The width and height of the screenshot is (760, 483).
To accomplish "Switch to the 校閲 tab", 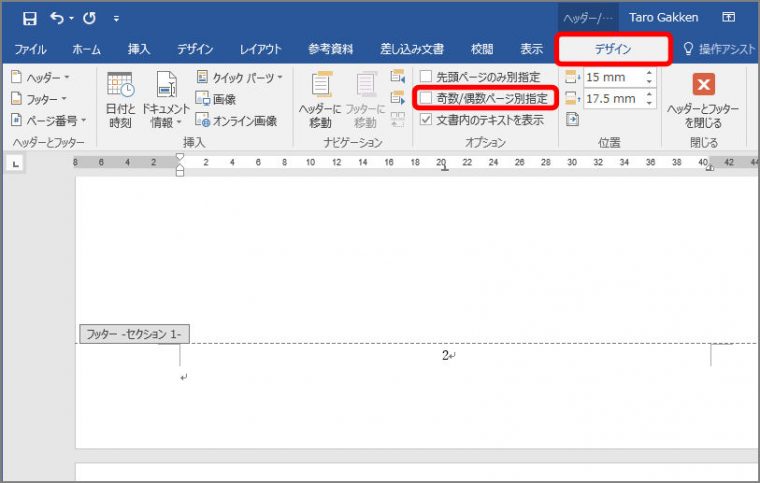I will (x=482, y=49).
